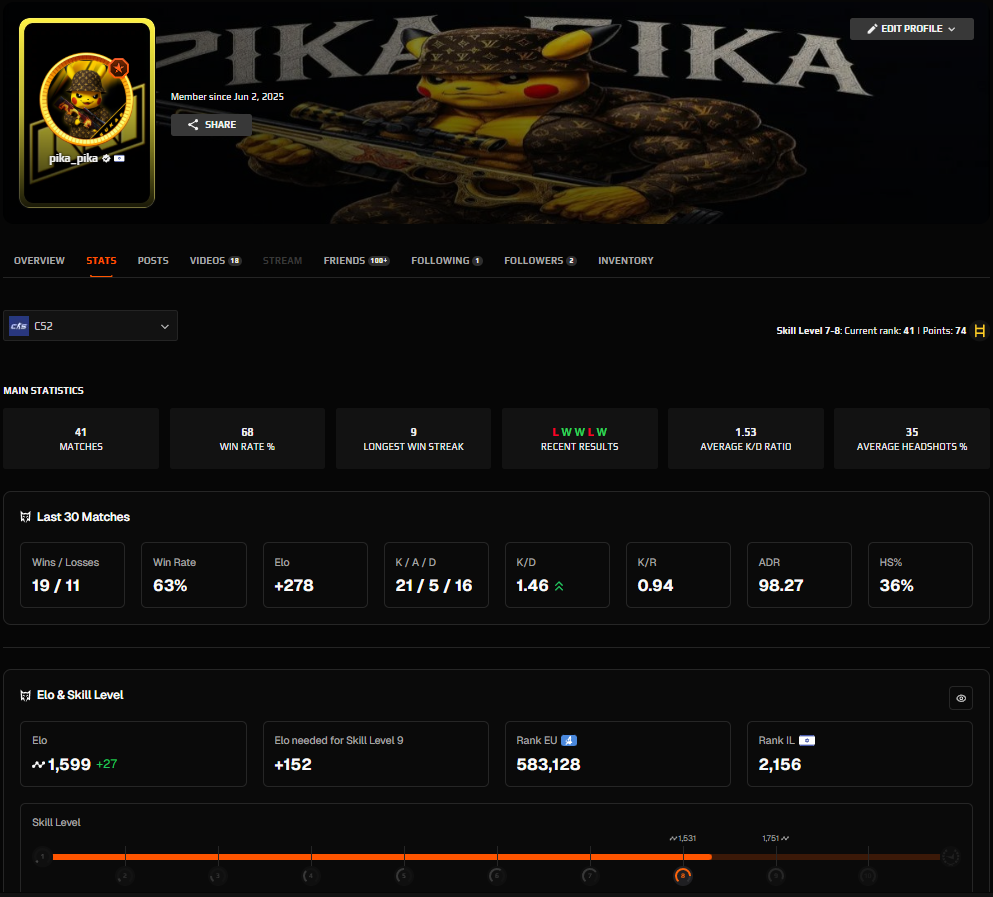The width and height of the screenshot is (993, 897).
Task: Toggle the Elo & Skill Level visibility eye
Action: 961,698
